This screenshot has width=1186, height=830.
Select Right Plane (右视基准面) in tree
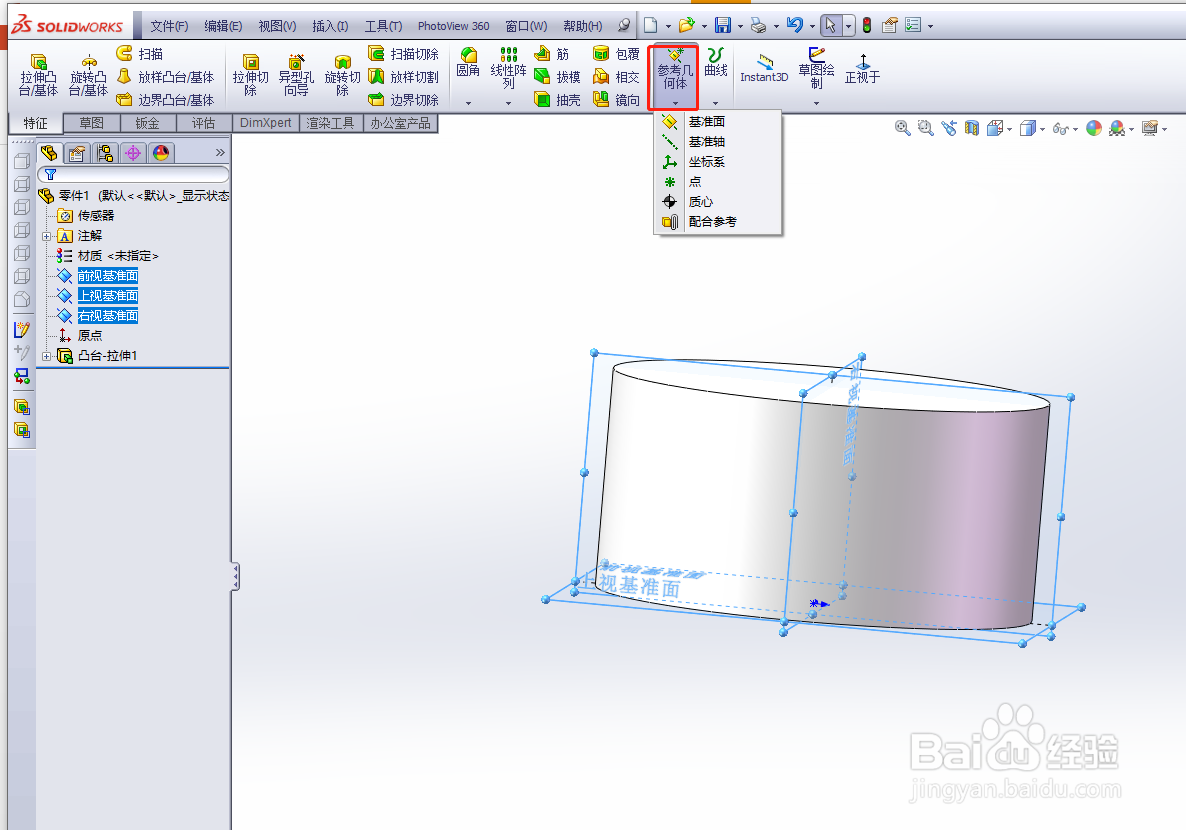click(x=107, y=316)
